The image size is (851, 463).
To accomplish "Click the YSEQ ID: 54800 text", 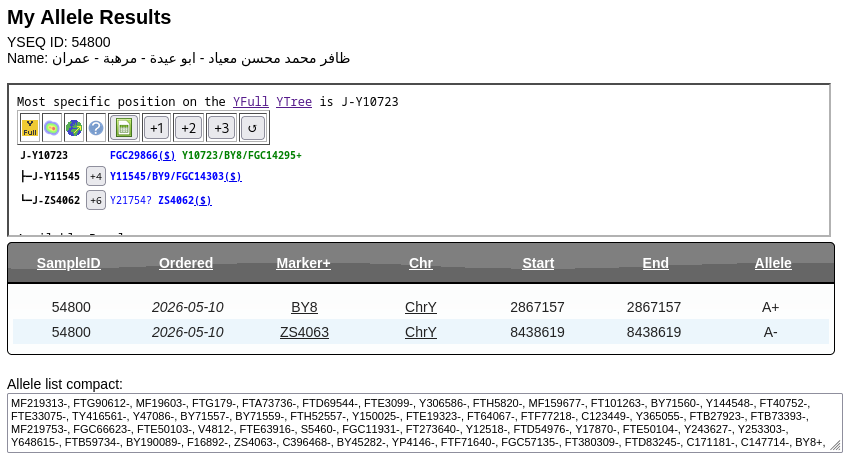I will click(x=59, y=42).
